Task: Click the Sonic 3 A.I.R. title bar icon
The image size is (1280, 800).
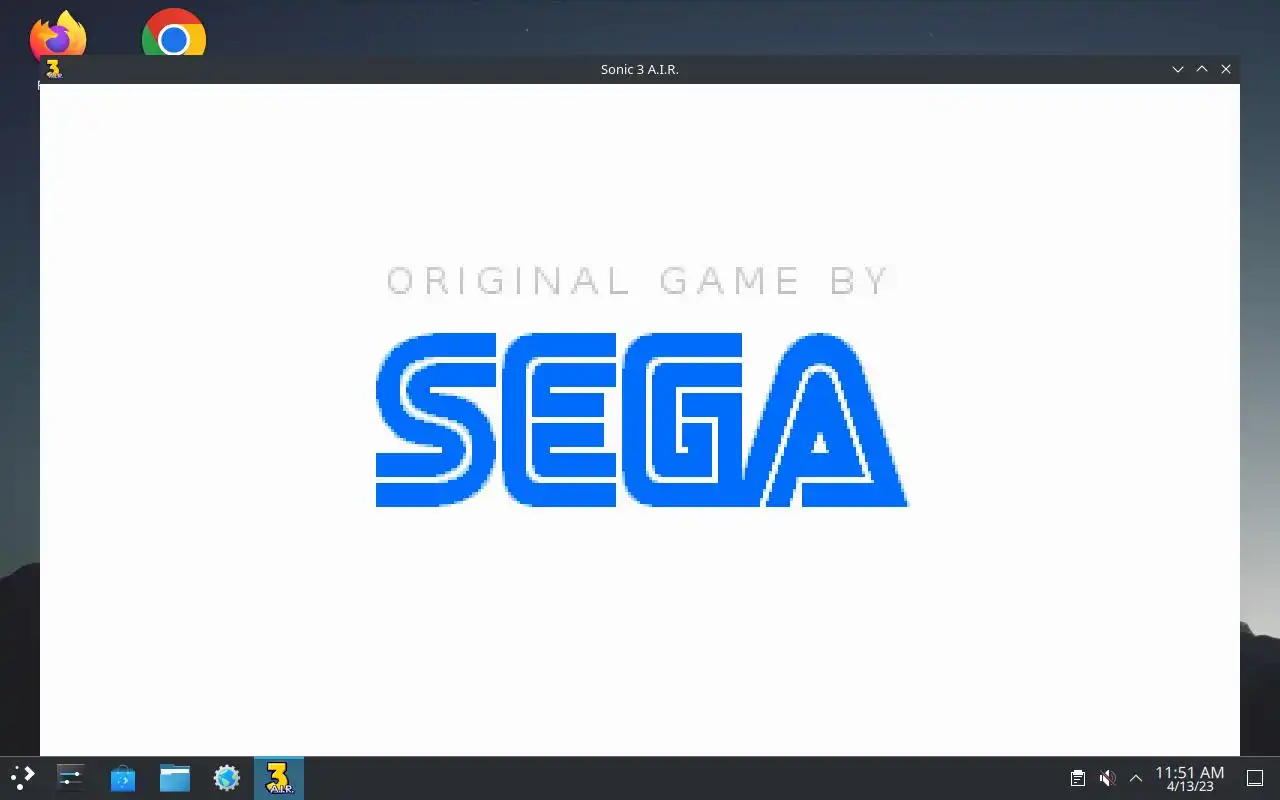Action: click(x=54, y=69)
